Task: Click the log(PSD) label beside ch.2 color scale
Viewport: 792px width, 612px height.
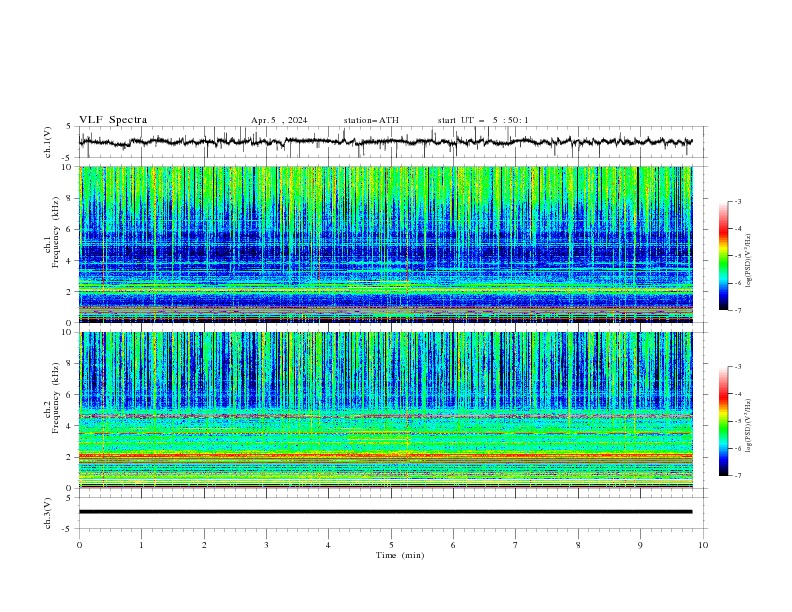Action: point(749,426)
